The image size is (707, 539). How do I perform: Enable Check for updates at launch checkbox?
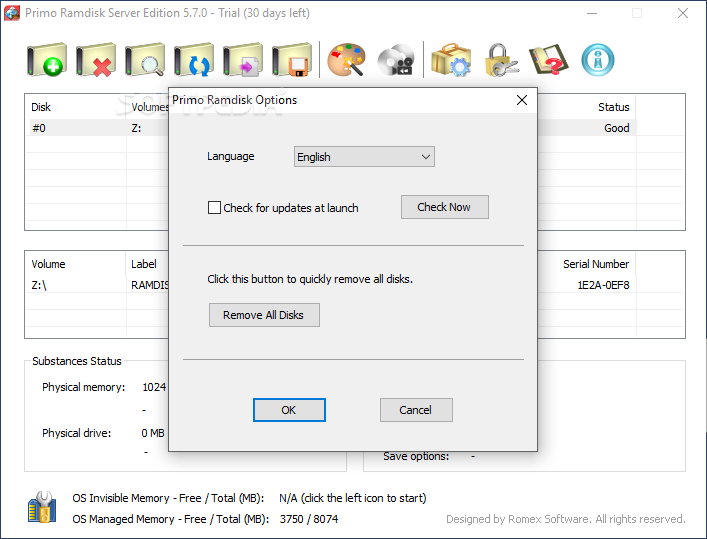[214, 207]
